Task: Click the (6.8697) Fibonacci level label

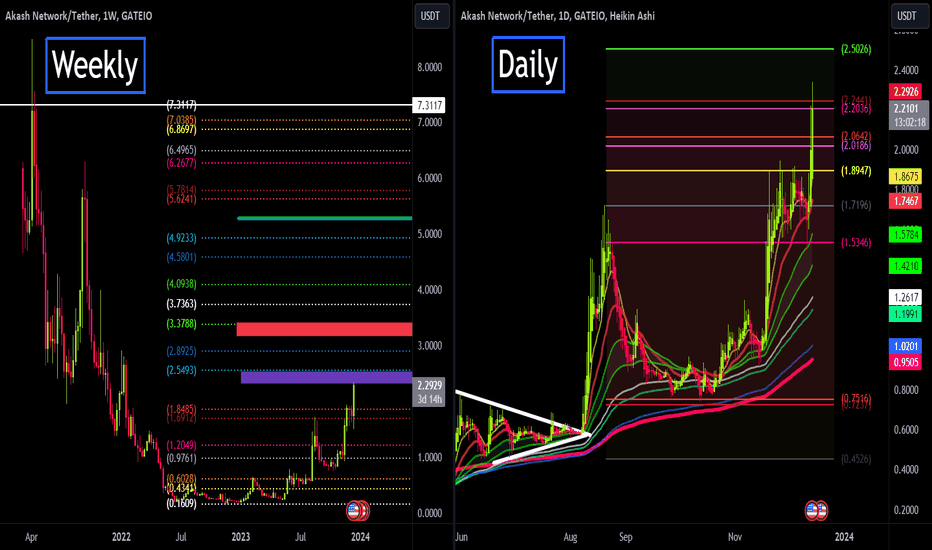Action: pos(181,129)
